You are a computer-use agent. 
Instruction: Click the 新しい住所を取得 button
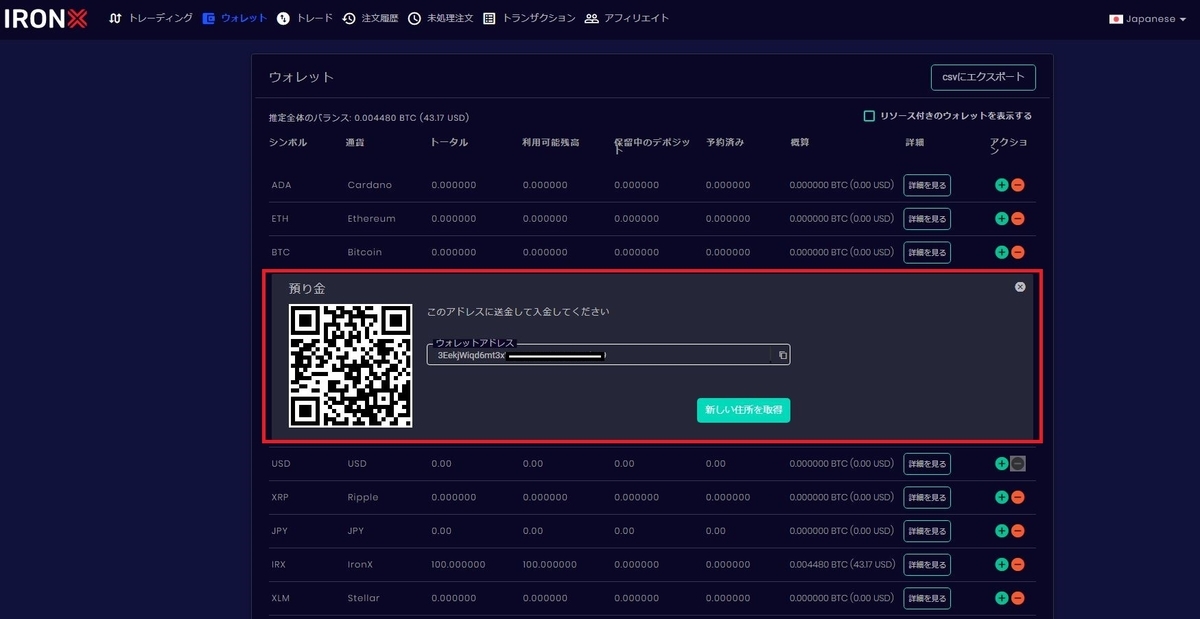(x=743, y=410)
